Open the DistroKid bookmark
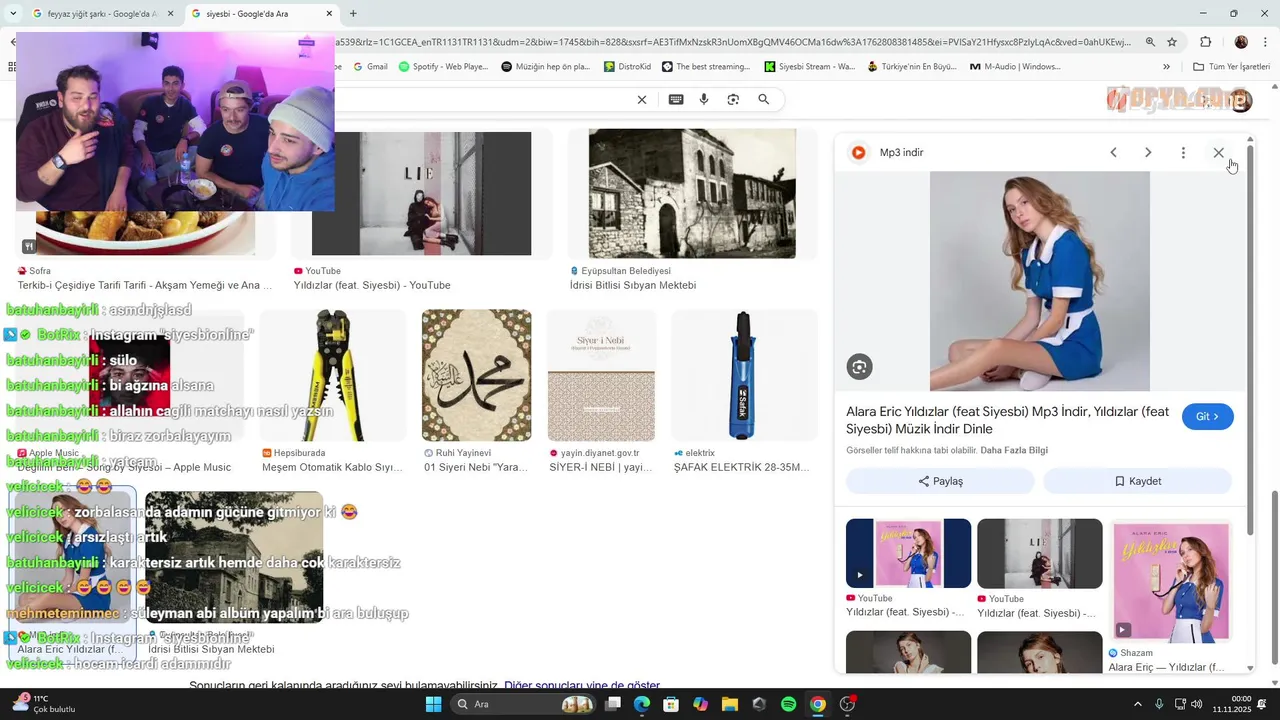Screen dimensions: 1280x720 (x=627, y=67)
